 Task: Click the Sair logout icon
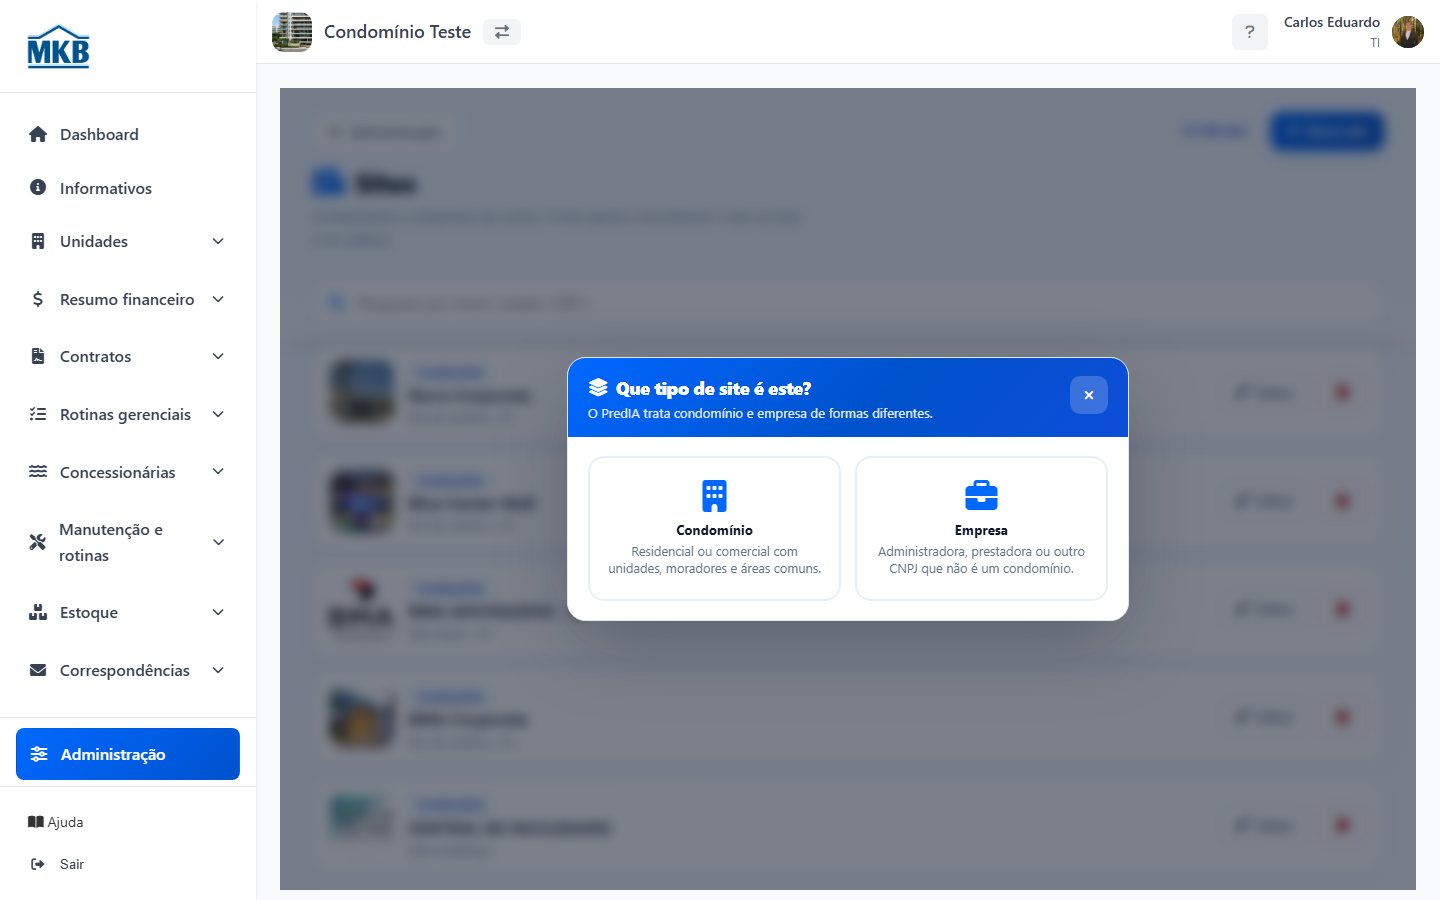point(38,864)
